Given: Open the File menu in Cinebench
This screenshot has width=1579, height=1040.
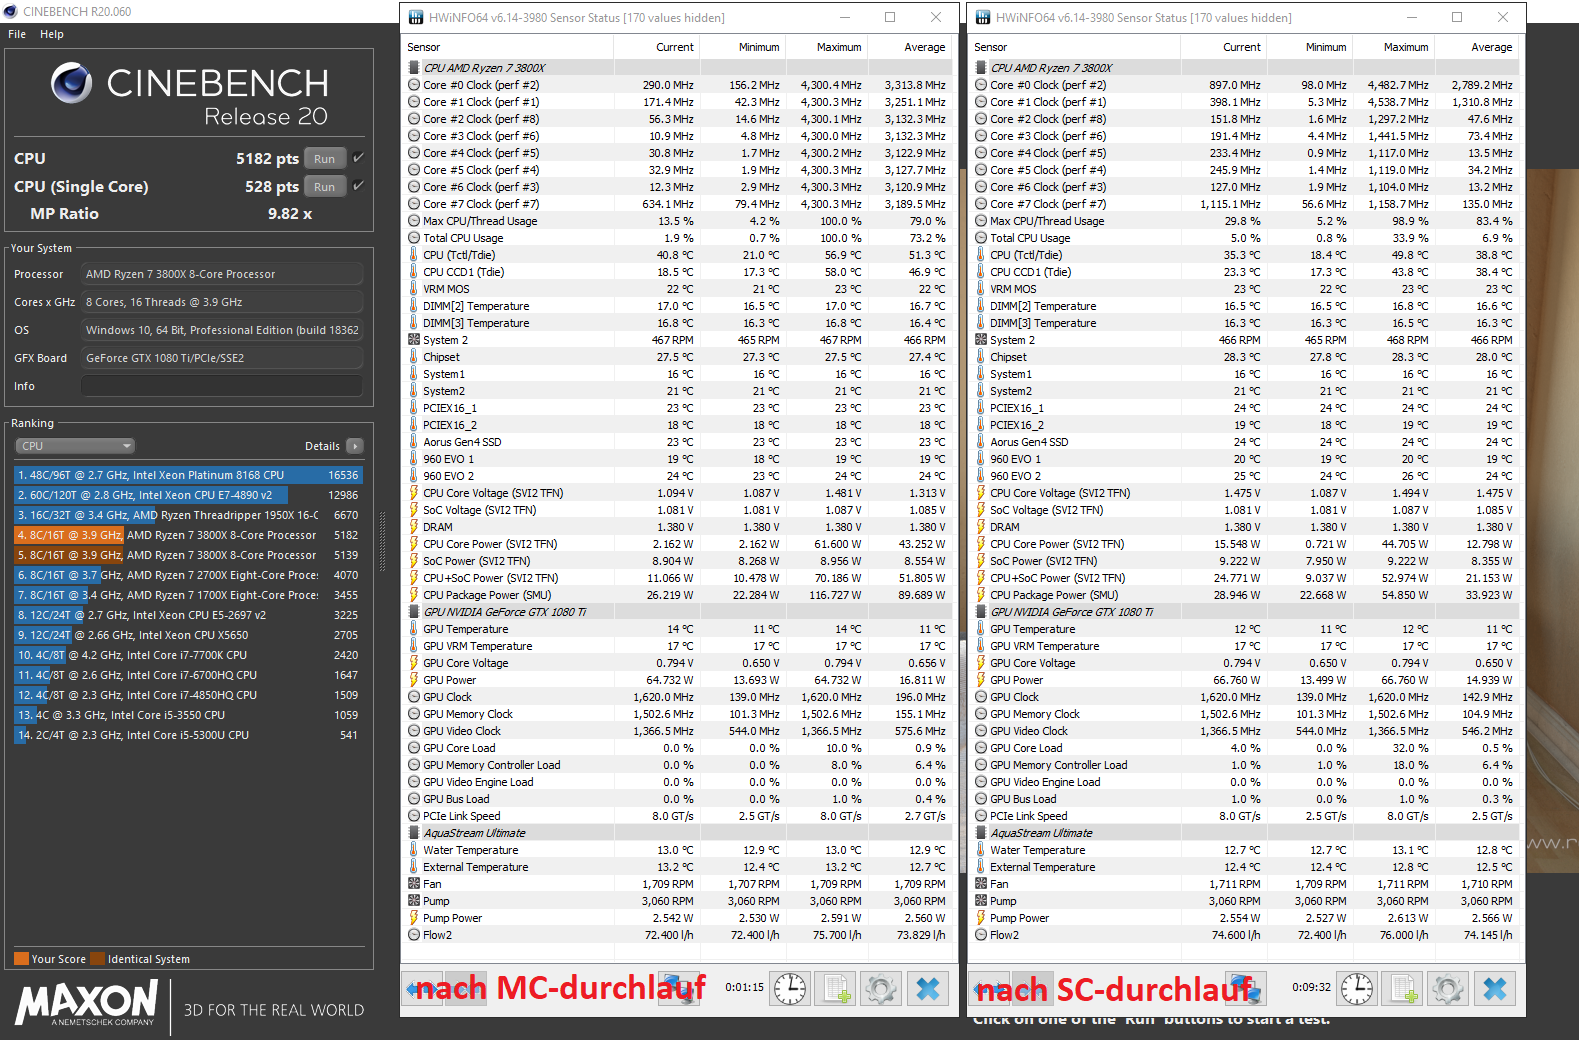Looking at the screenshot, I should coord(16,34).
